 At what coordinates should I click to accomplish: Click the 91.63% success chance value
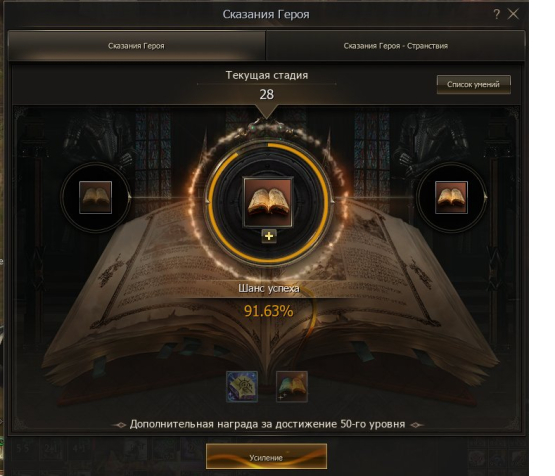pos(269,311)
